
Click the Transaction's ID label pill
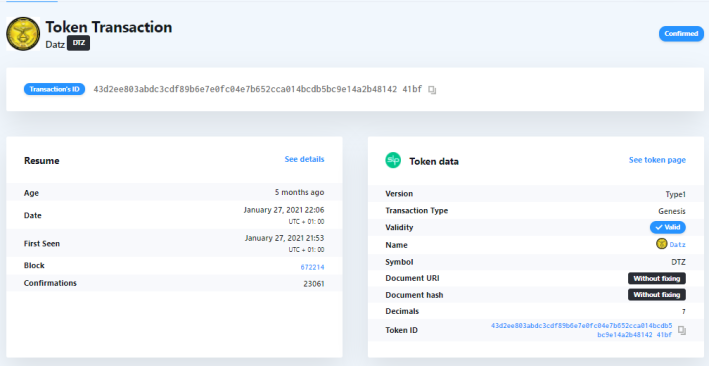click(54, 89)
